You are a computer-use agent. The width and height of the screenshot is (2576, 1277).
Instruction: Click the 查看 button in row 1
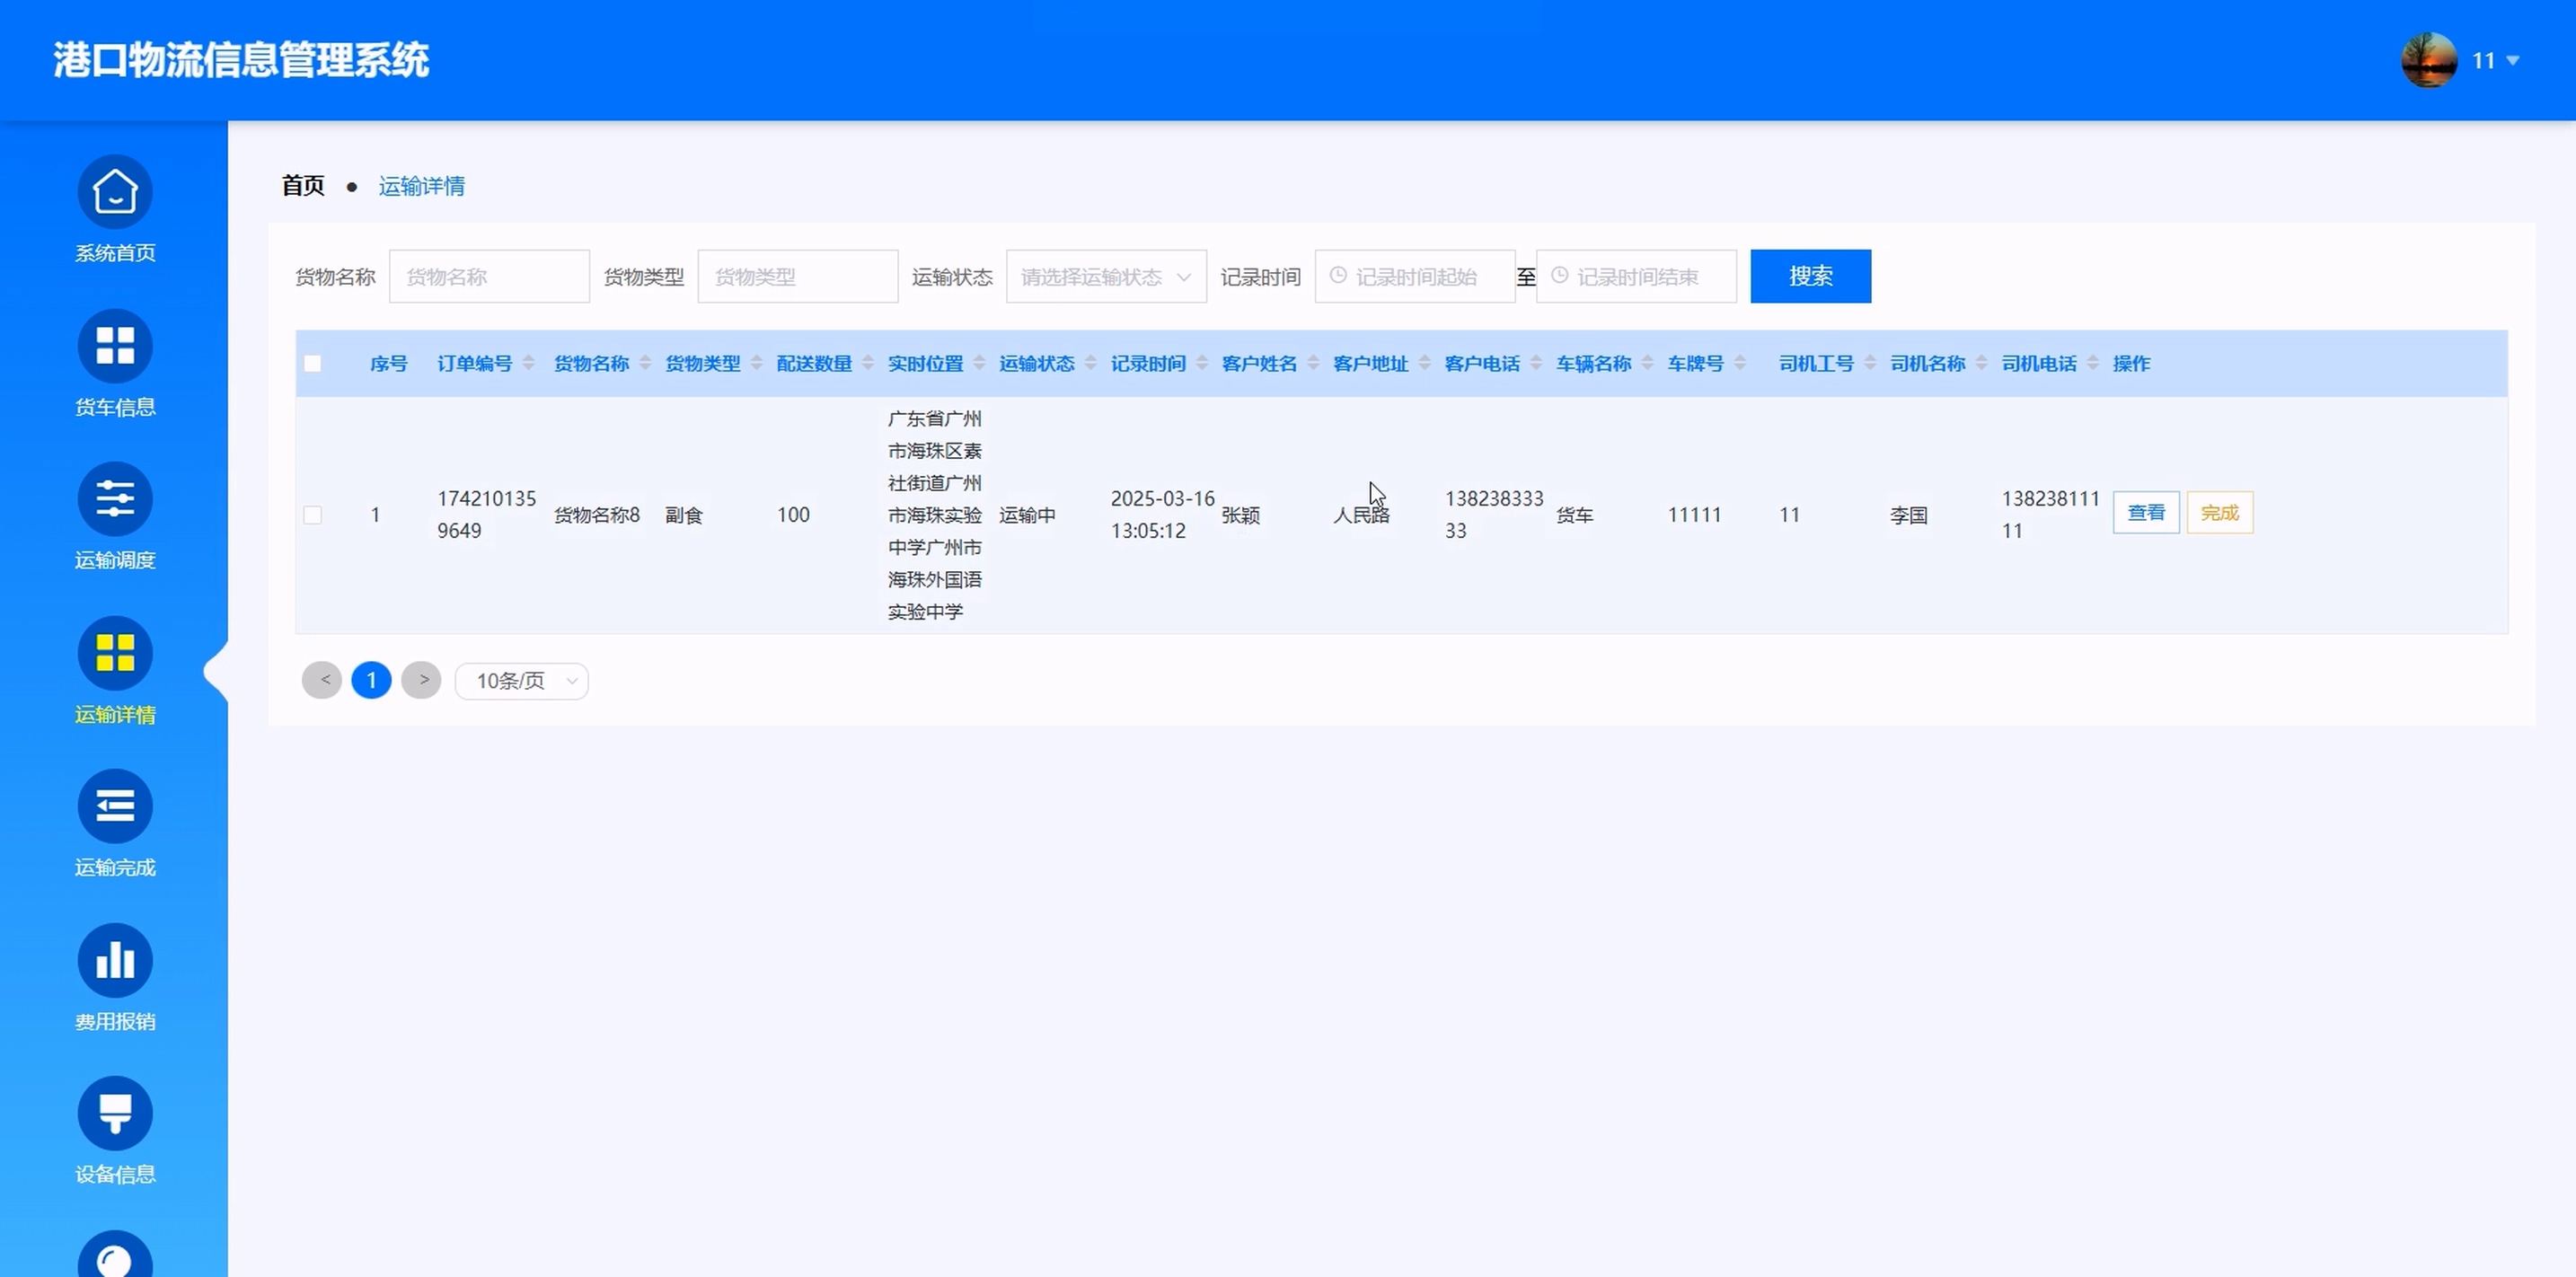coord(2145,513)
